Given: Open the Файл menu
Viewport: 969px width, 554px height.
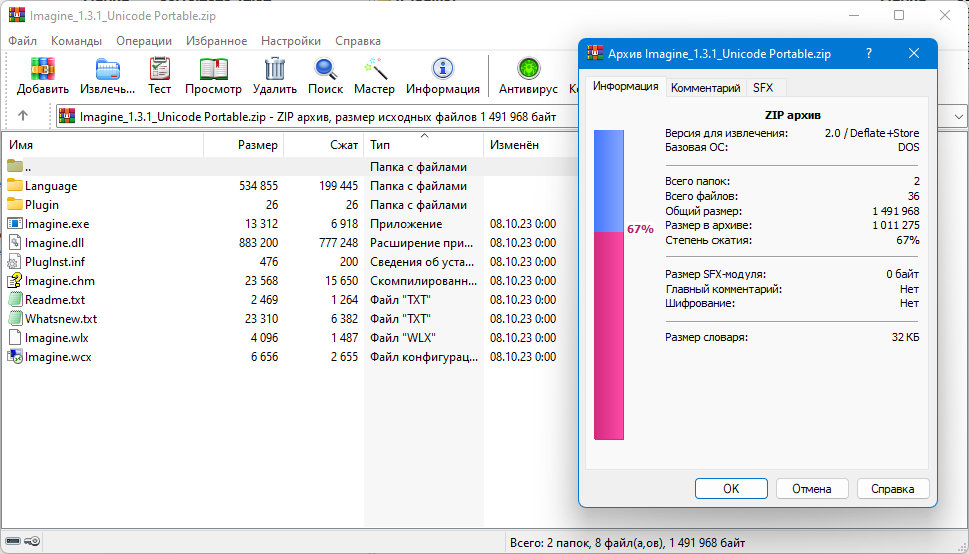Looking at the screenshot, I should (23, 41).
